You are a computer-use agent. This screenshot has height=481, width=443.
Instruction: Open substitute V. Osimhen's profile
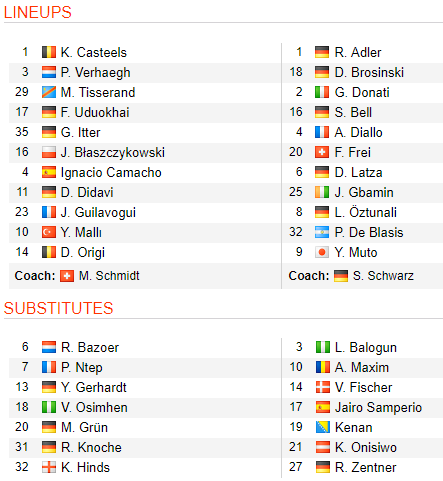[94, 407]
